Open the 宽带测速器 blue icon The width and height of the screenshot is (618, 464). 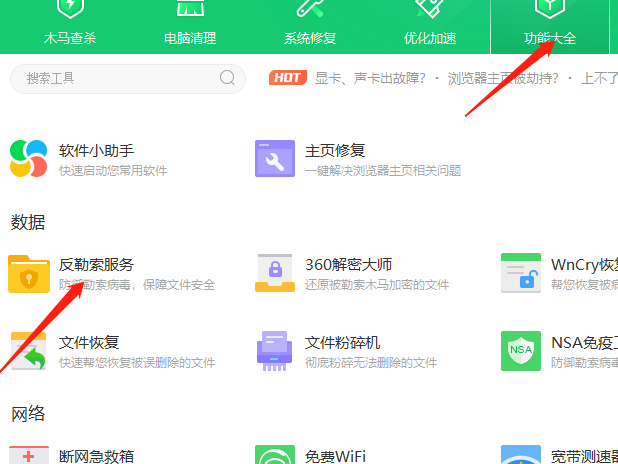tap(521, 455)
